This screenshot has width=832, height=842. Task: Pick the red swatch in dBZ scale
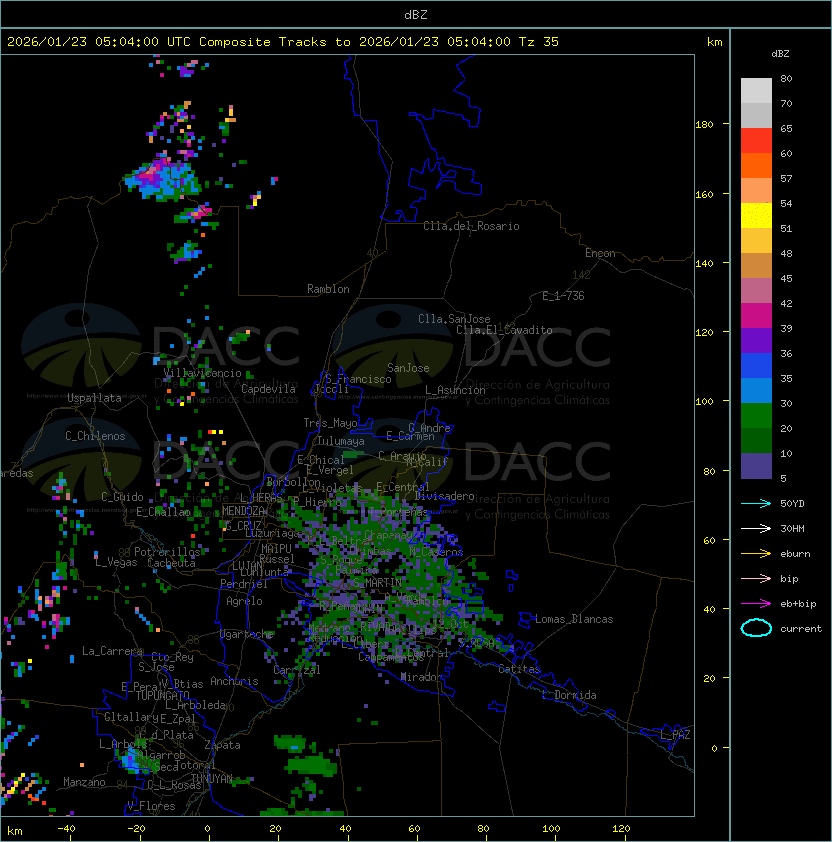756,141
